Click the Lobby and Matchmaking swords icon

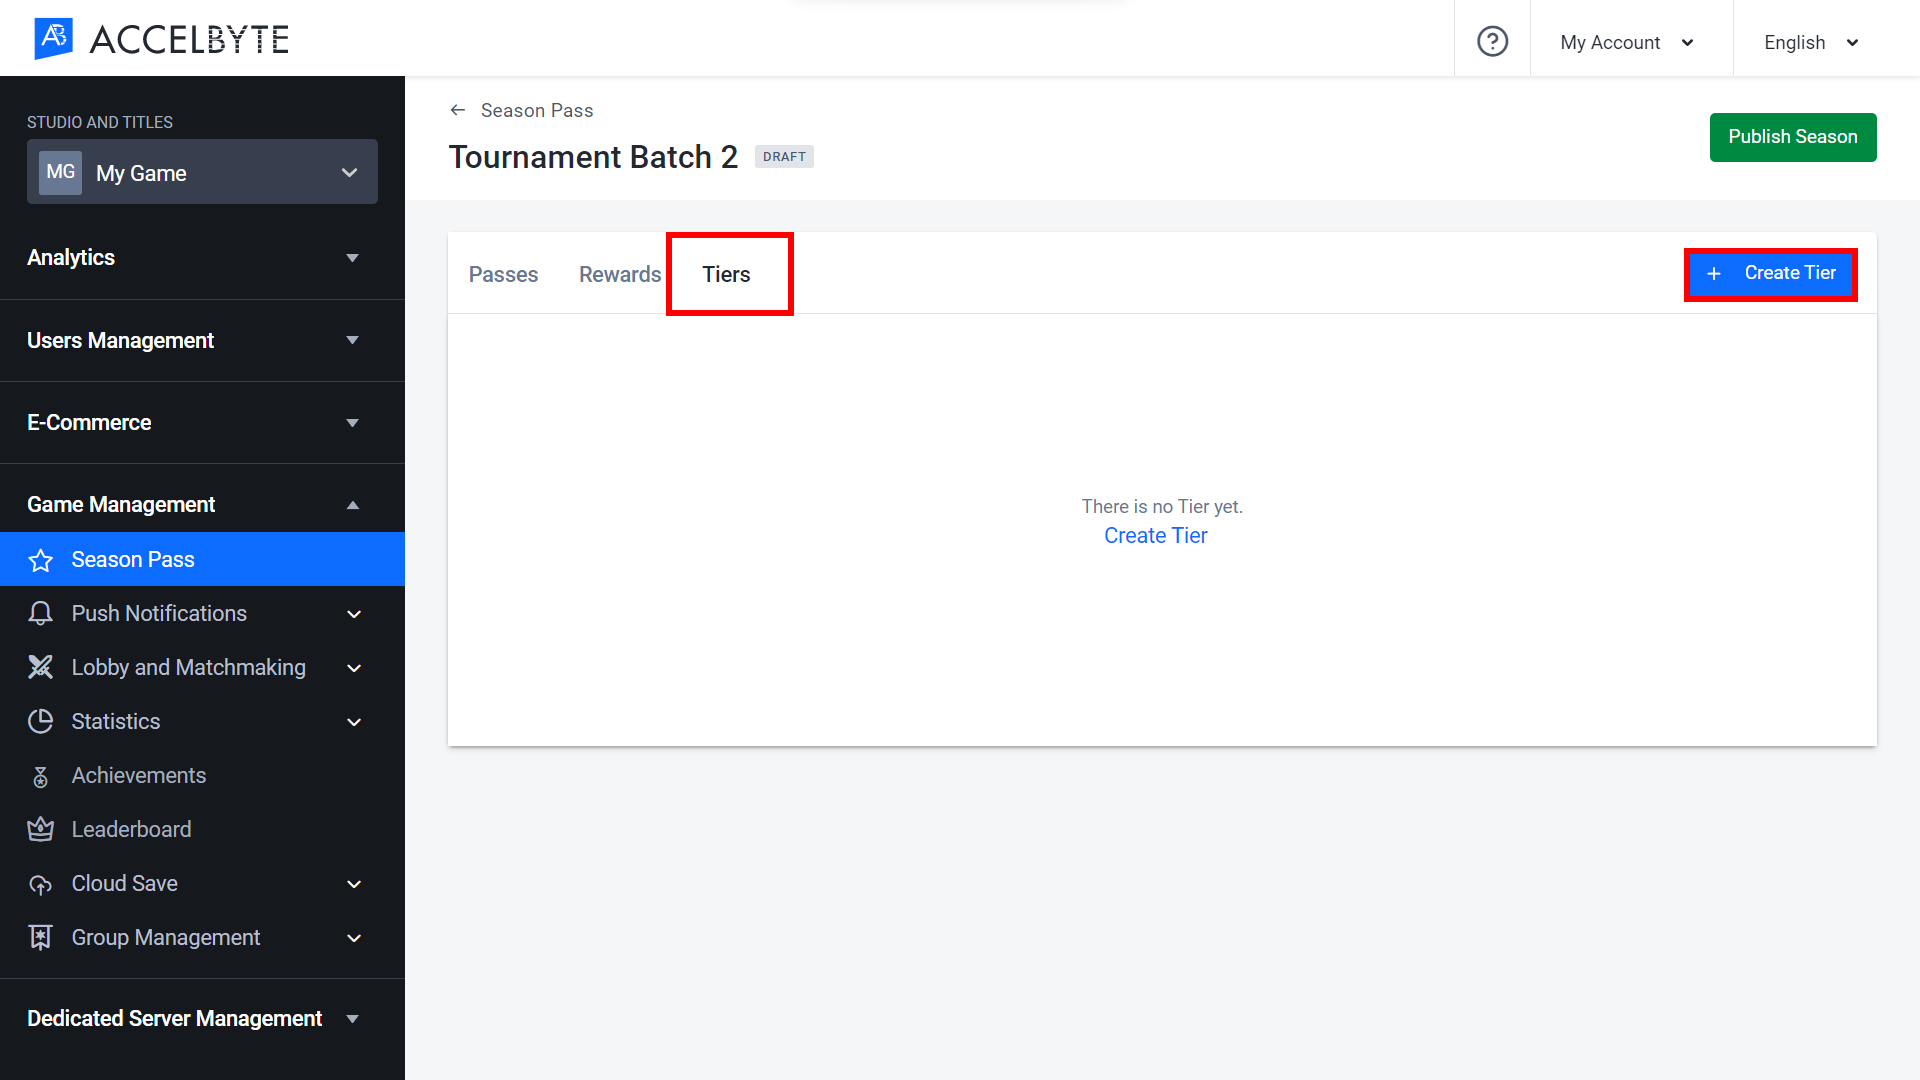(41, 666)
